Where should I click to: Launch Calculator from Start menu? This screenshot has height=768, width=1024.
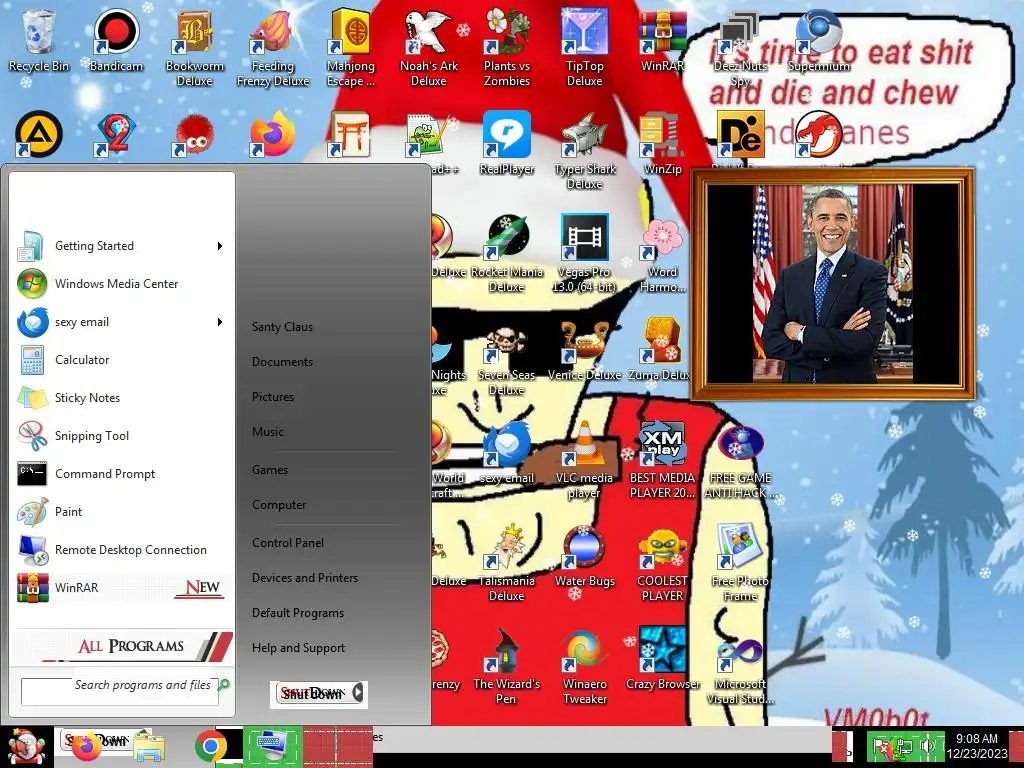tap(121, 360)
